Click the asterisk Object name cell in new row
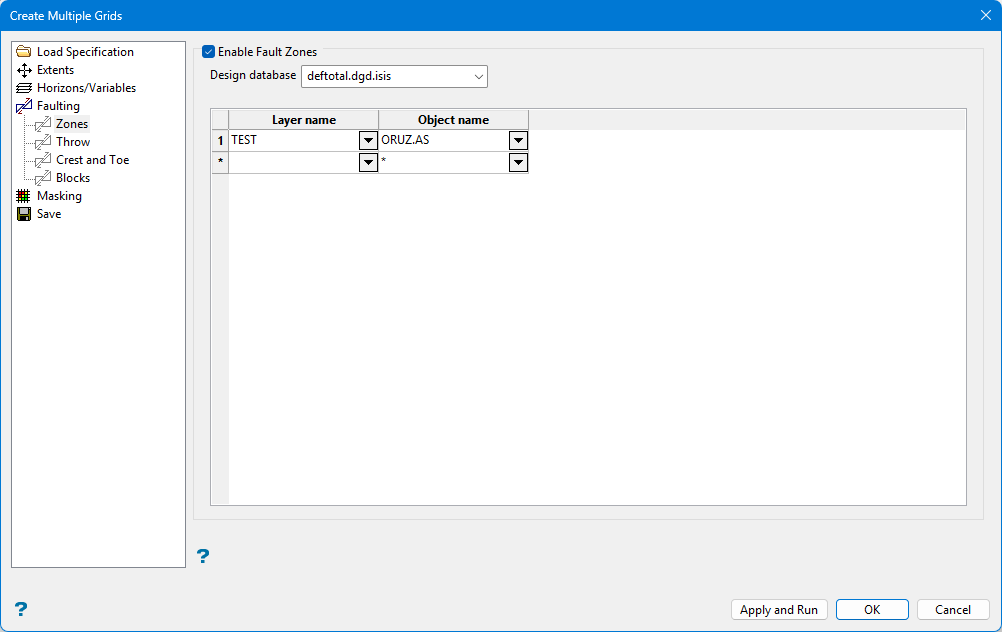The image size is (1002, 632). [x=444, y=162]
